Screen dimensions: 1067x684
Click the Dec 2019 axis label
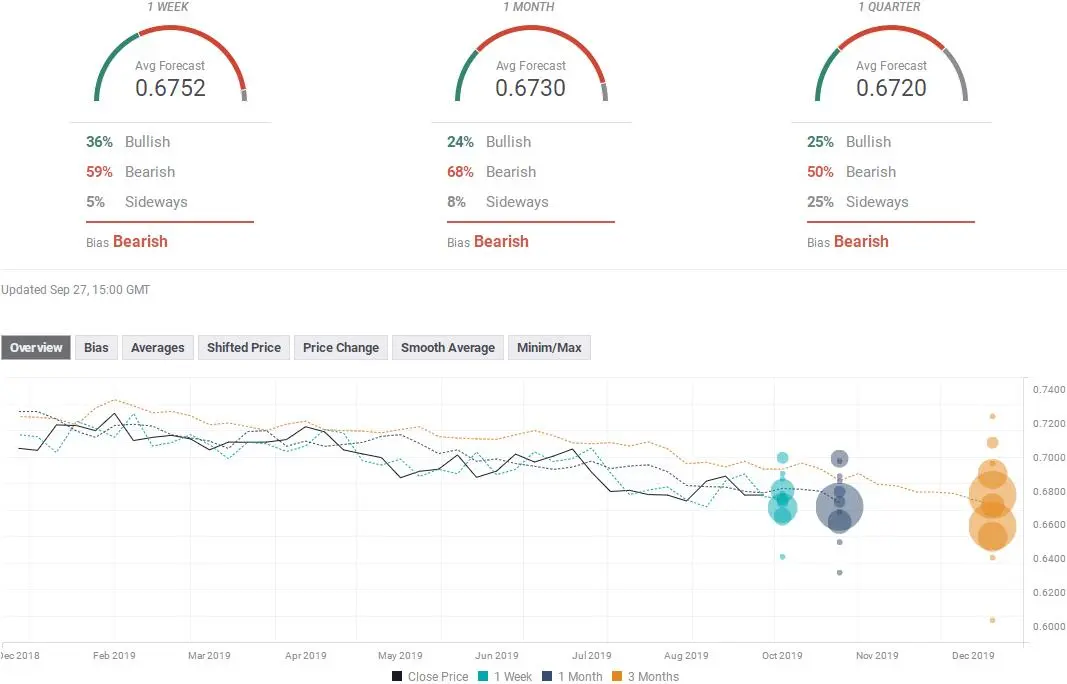pos(973,655)
